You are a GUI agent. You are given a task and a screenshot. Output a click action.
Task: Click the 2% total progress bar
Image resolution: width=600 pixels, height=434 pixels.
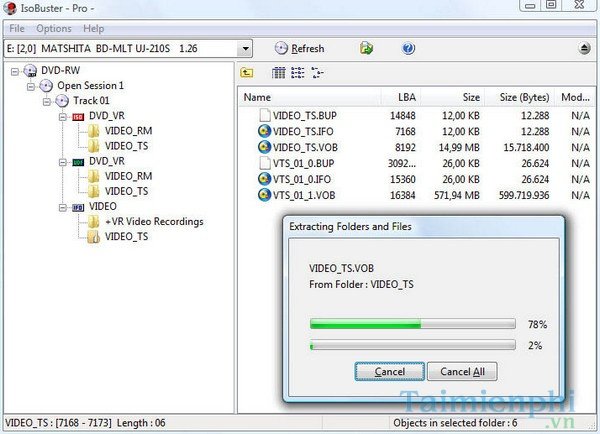click(412, 345)
